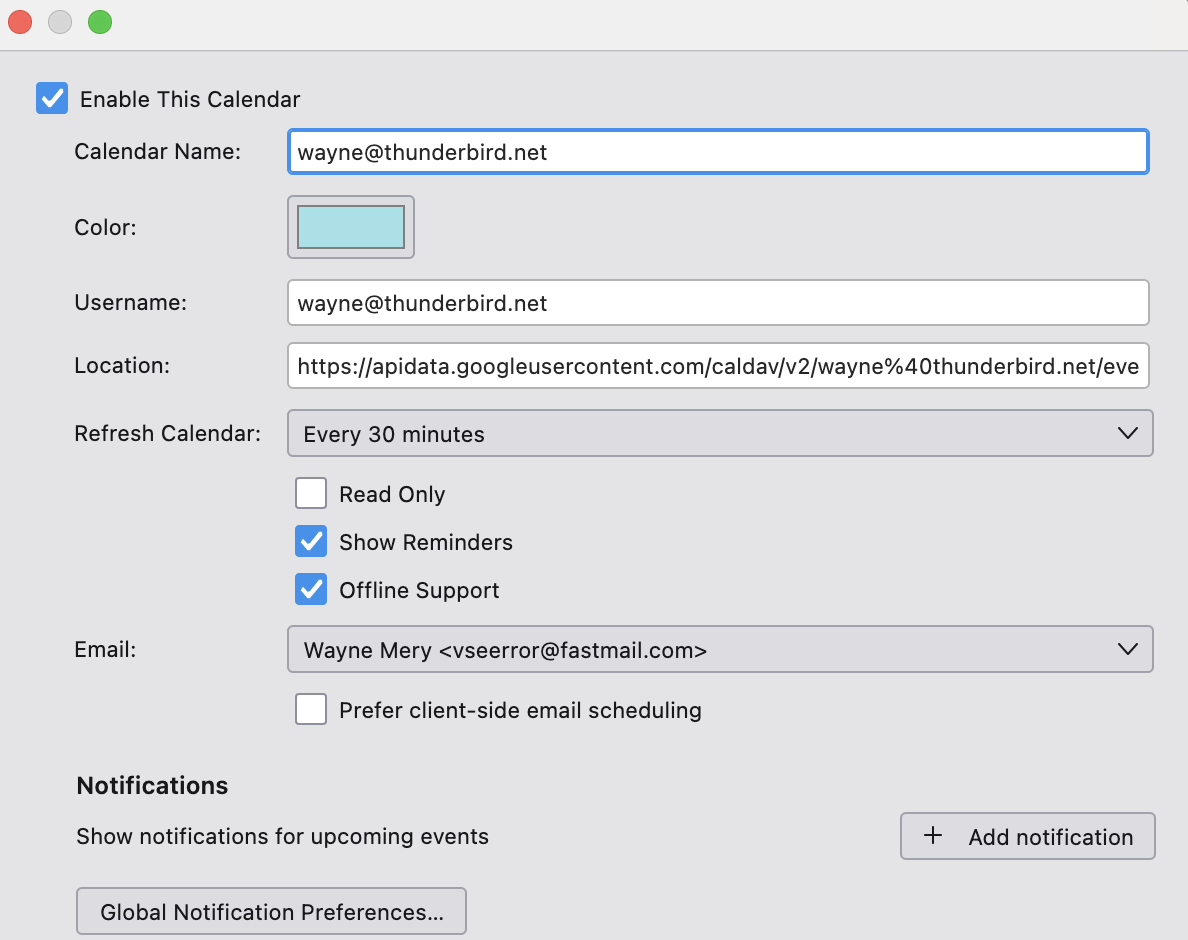This screenshot has width=1188, height=940.
Task: Minimize the window with the gray button
Action: coord(60,22)
